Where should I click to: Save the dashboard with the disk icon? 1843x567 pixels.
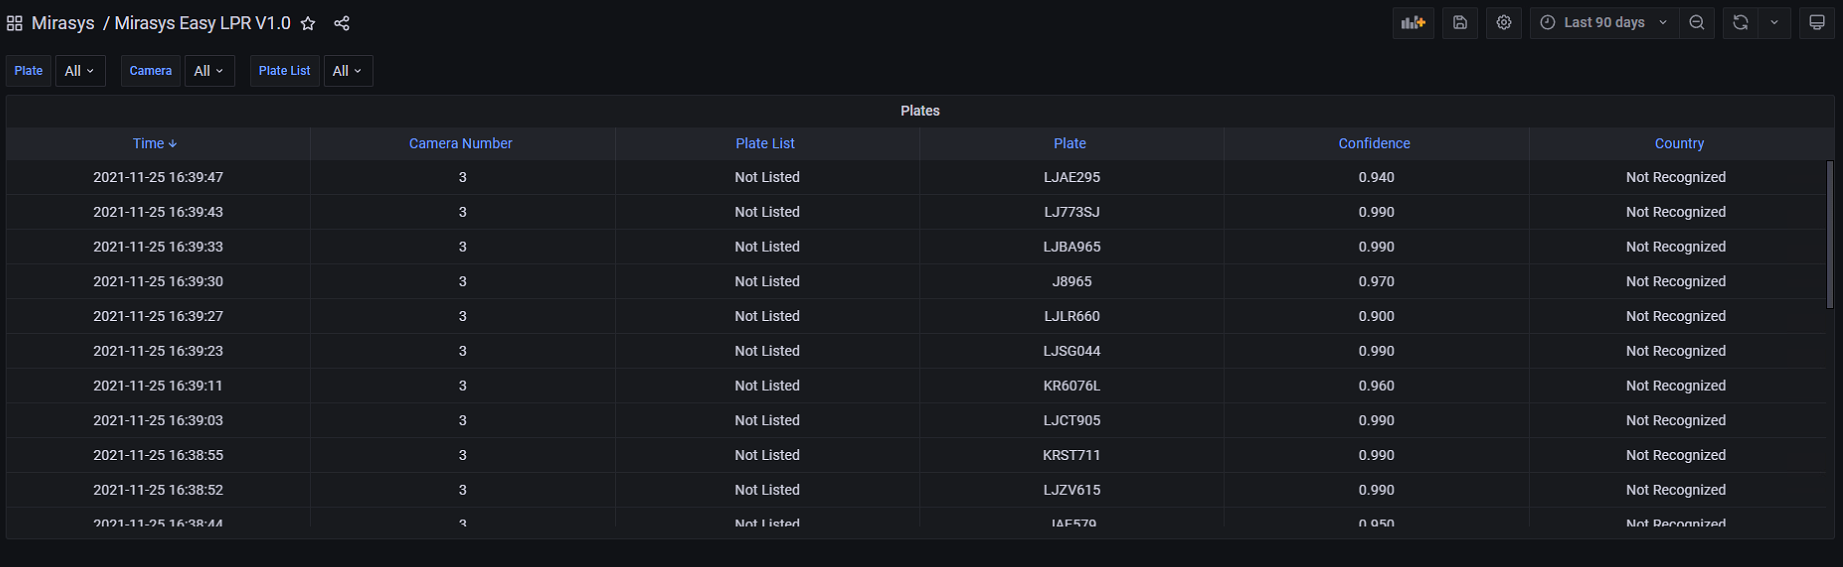click(x=1460, y=23)
